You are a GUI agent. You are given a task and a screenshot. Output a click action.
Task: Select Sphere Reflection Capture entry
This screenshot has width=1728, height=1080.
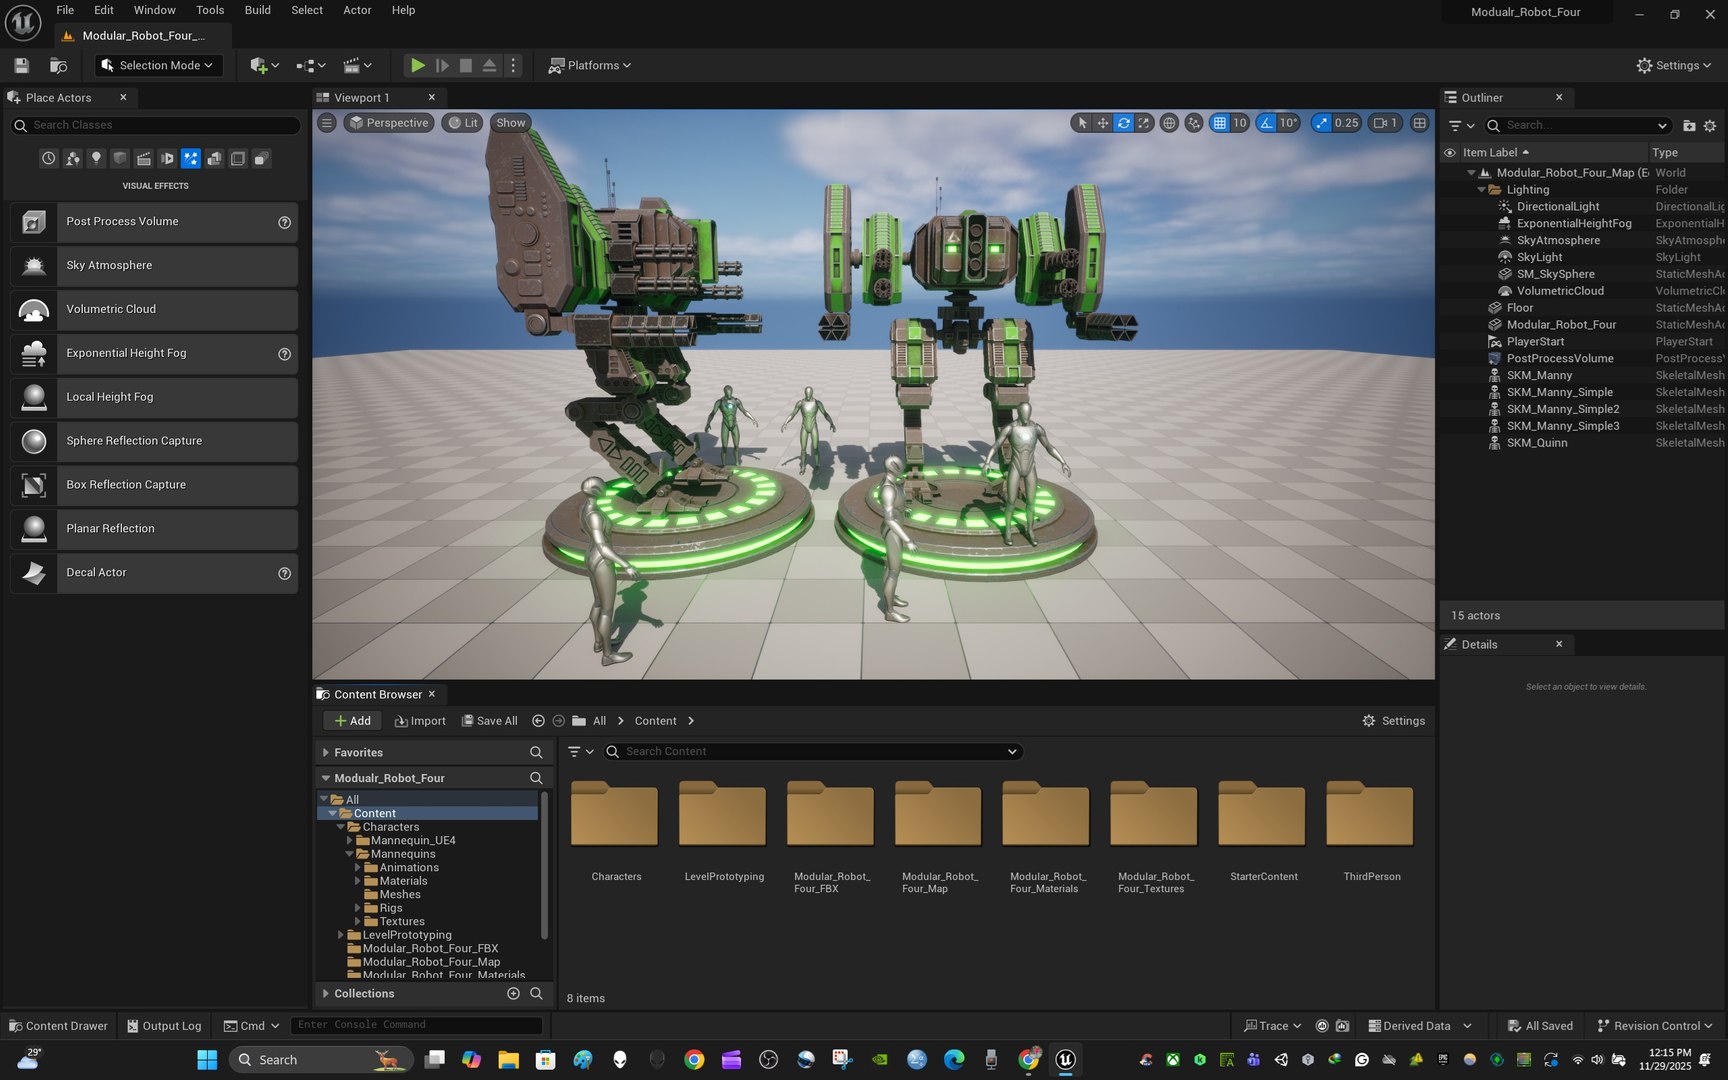(154, 441)
